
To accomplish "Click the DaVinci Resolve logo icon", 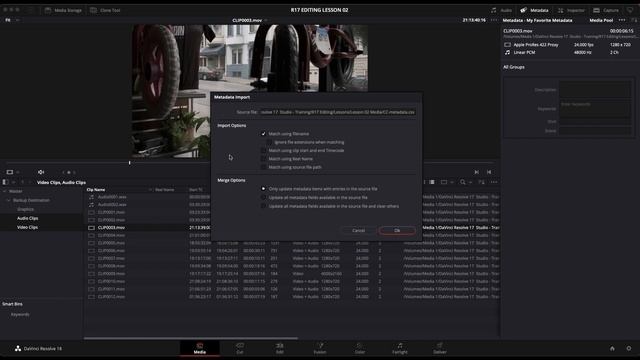I will 18,348.
